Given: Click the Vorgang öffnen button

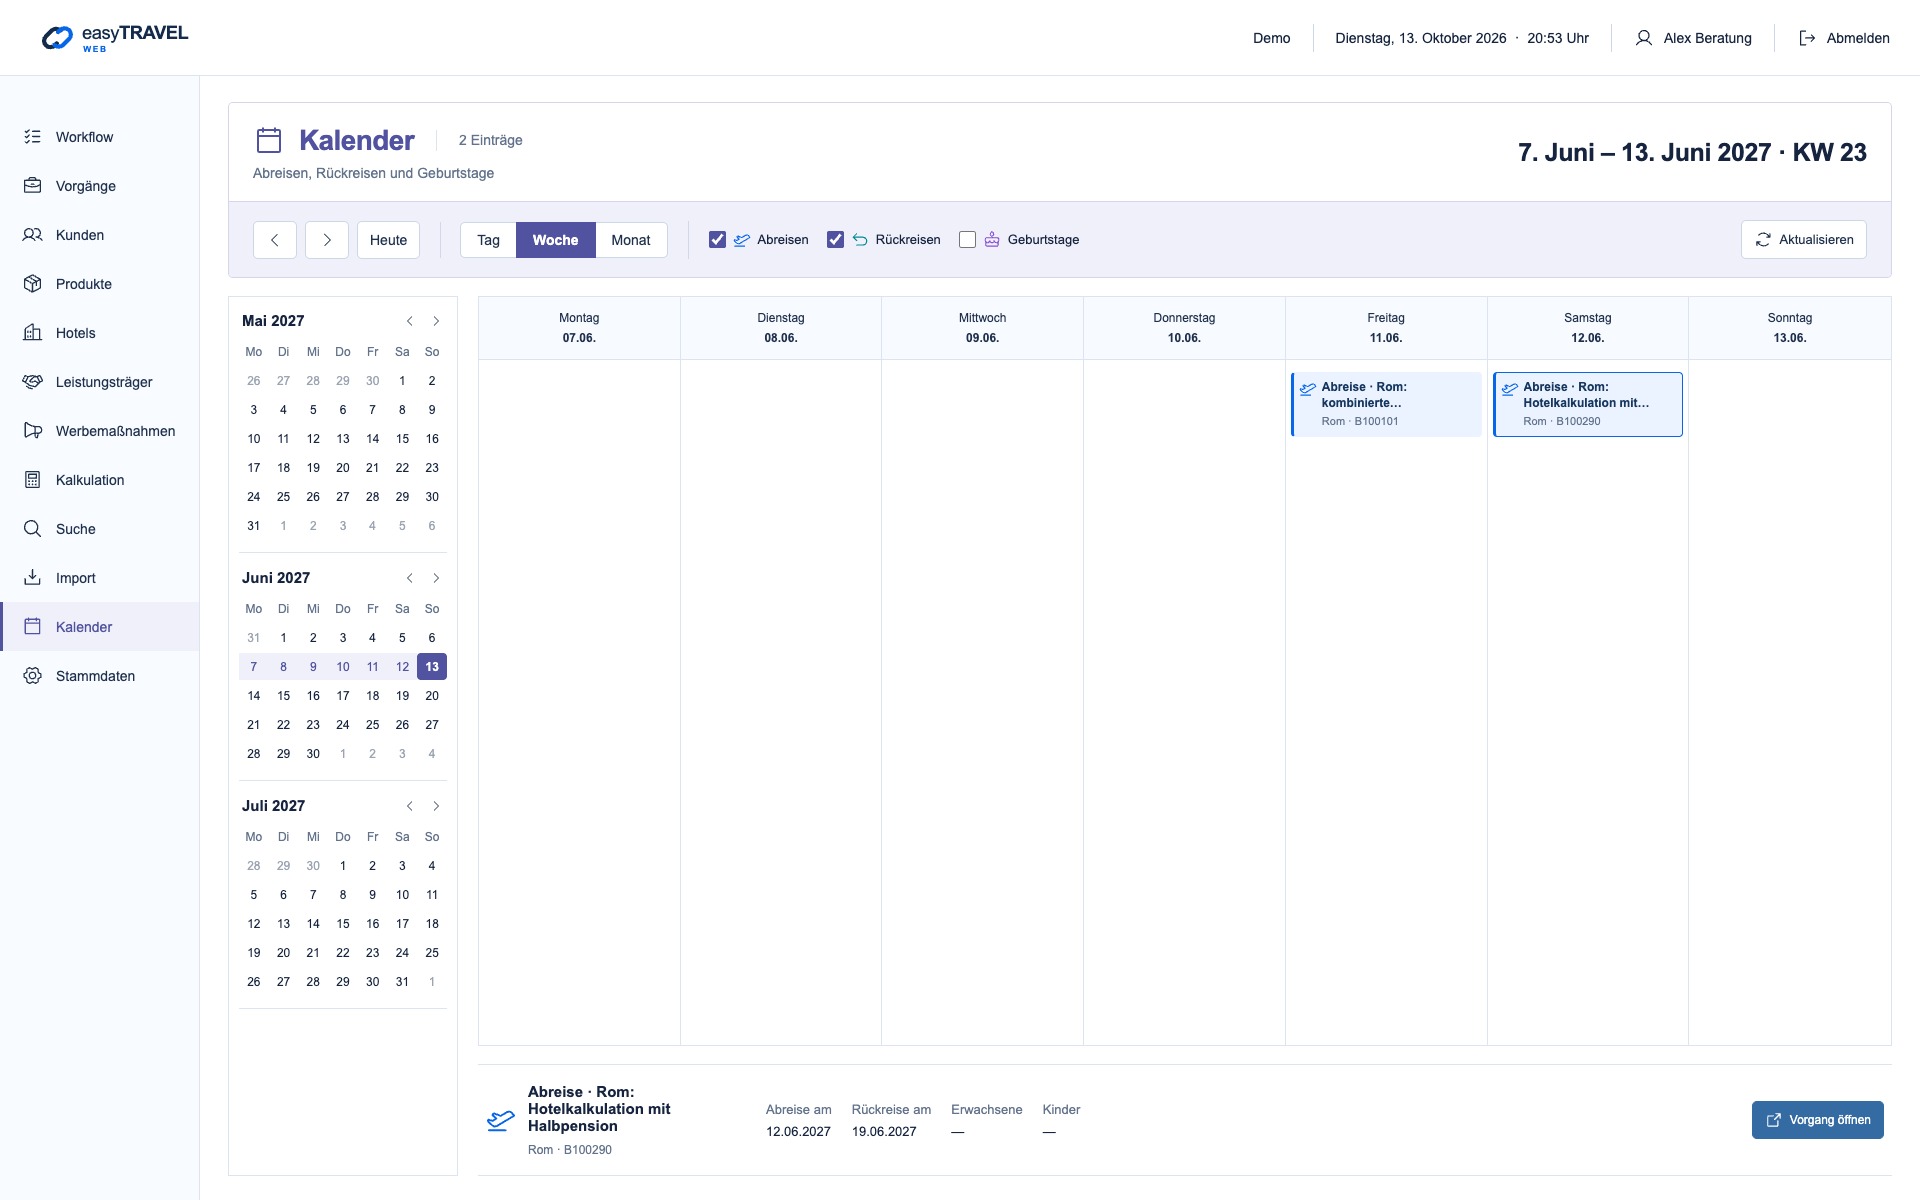Looking at the screenshot, I should [x=1817, y=1120].
